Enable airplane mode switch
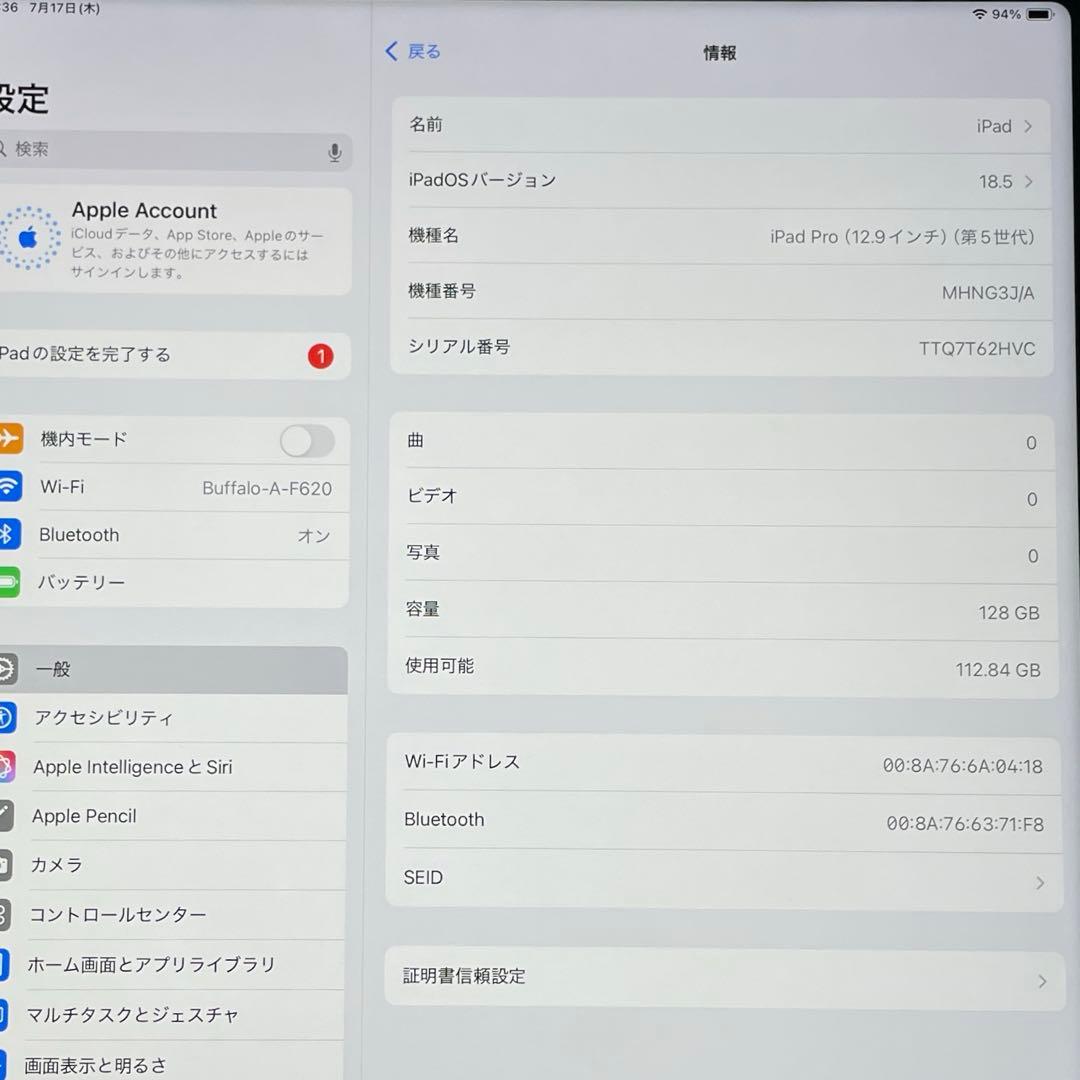The height and width of the screenshot is (1080, 1080). 306,441
